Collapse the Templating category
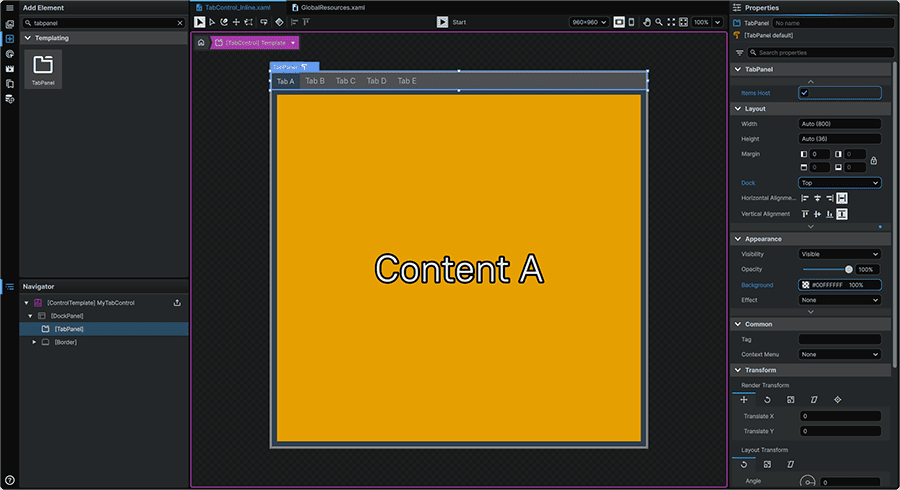 click(28, 38)
